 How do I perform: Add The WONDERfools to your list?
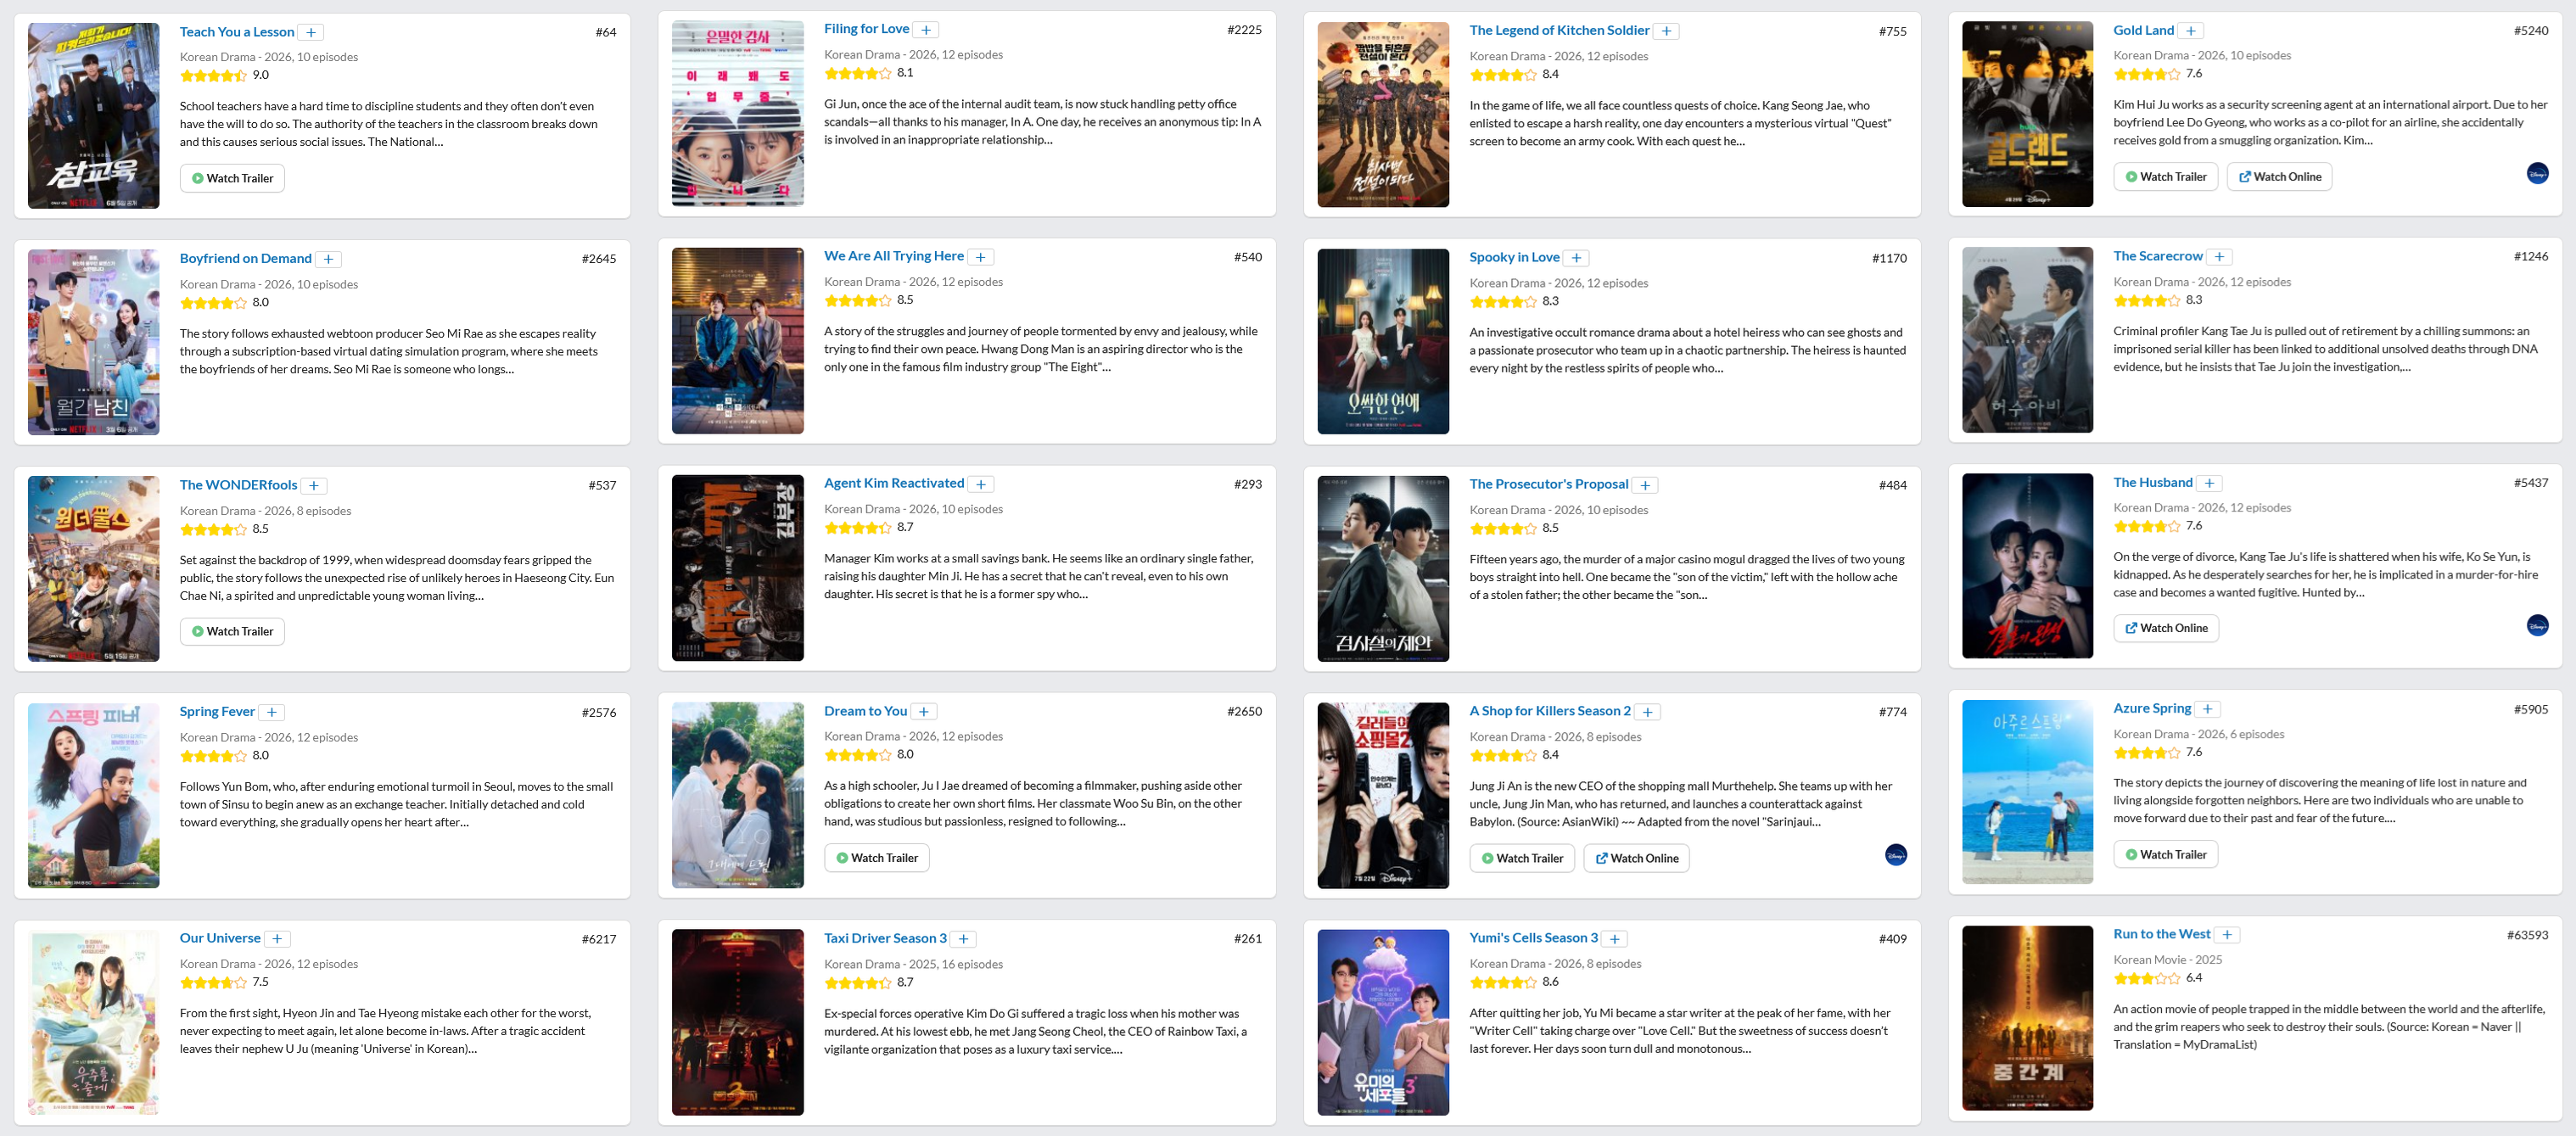coord(315,486)
